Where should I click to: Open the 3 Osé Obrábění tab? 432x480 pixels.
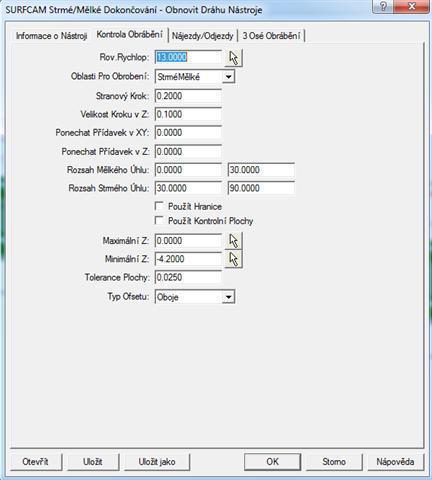tap(271, 36)
